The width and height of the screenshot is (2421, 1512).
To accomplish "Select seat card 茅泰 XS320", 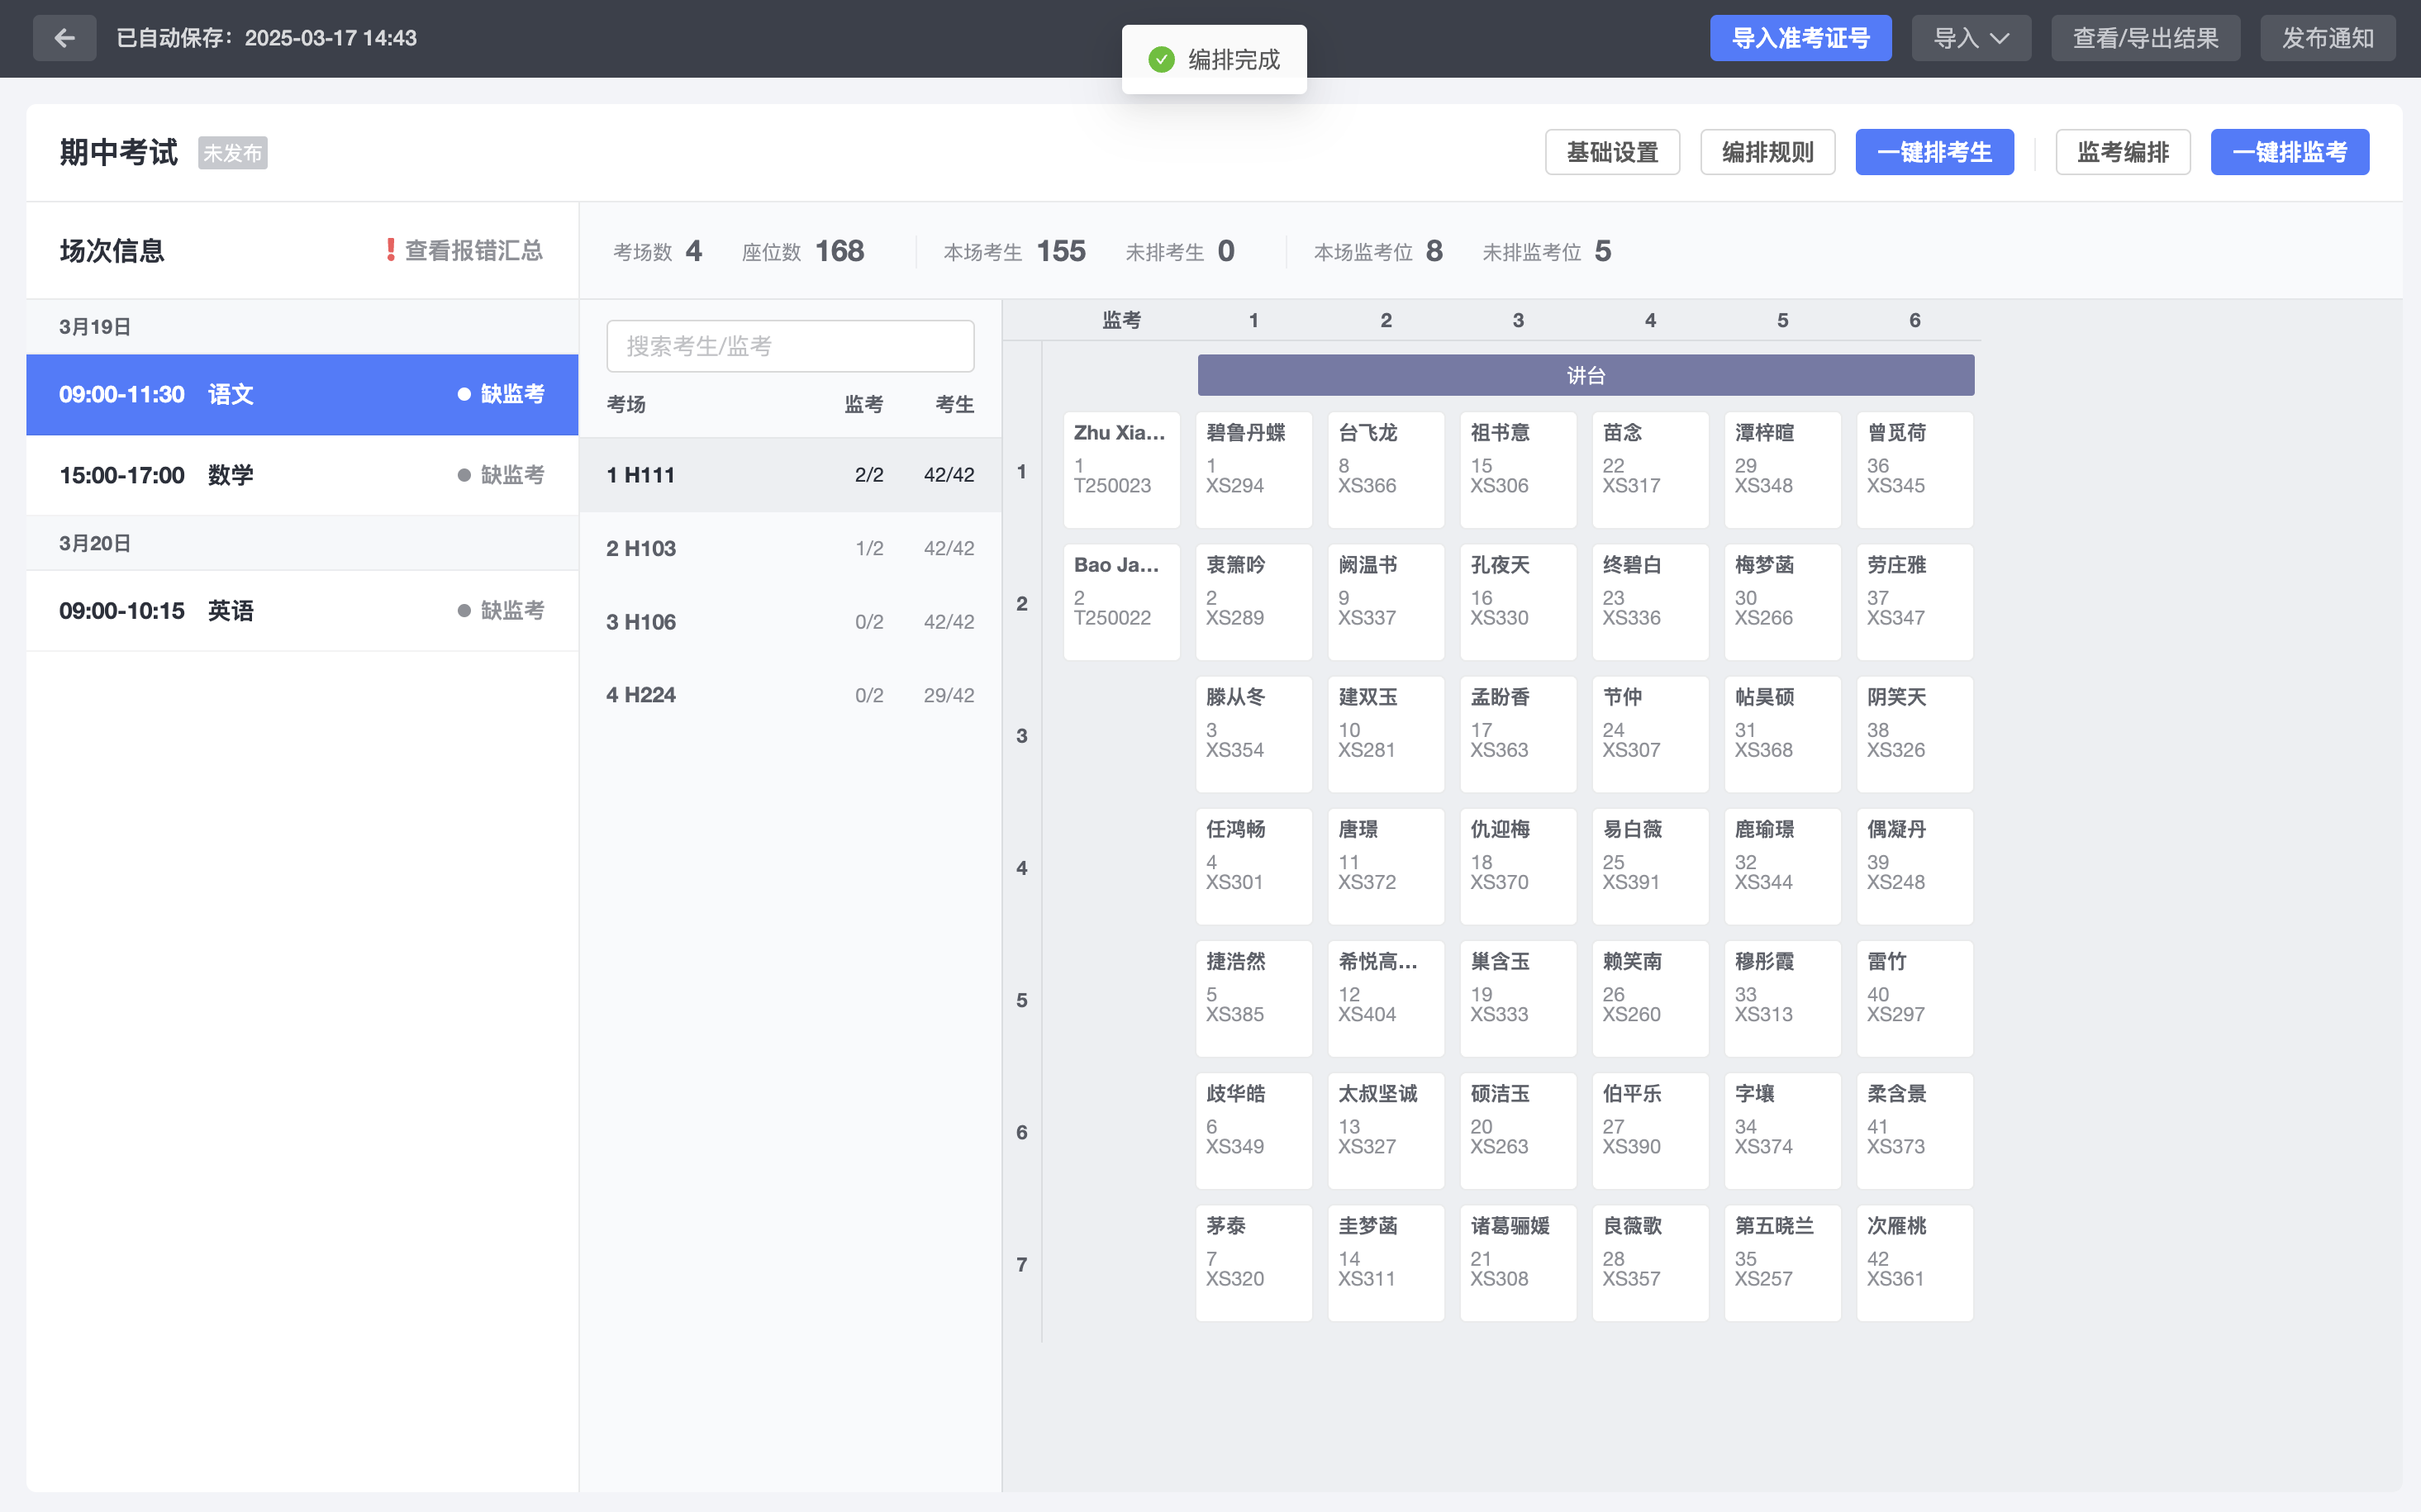I will click(x=1253, y=1262).
